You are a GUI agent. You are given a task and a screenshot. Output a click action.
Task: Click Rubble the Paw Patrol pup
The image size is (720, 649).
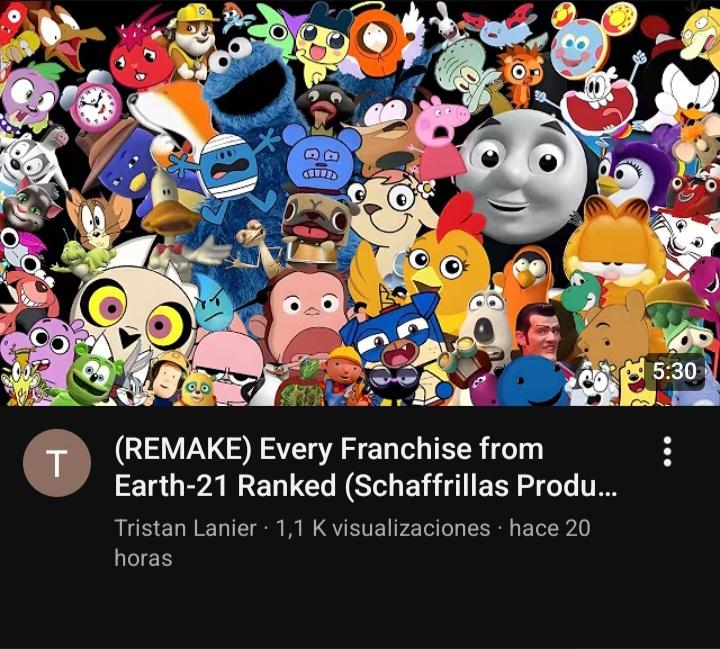click(x=192, y=39)
